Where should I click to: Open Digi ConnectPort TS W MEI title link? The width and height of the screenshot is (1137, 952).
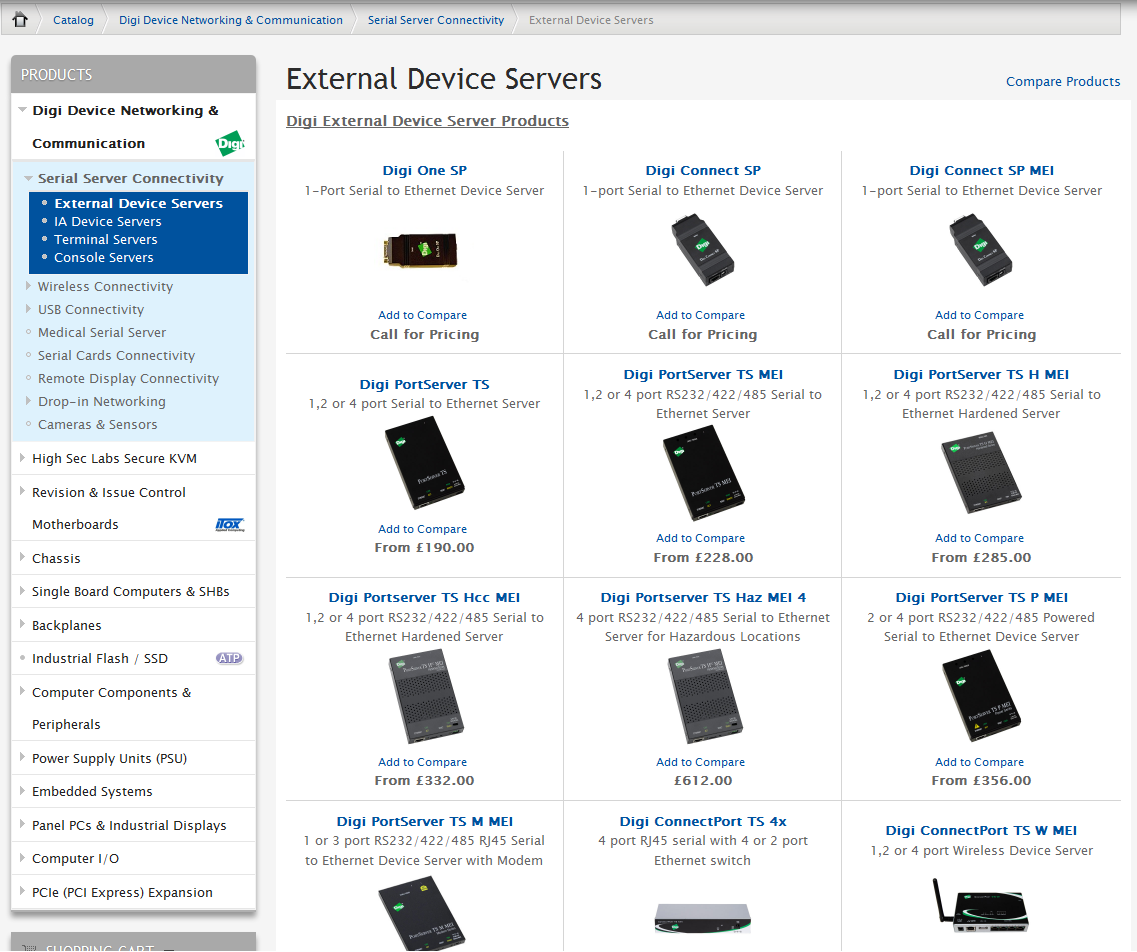[x=981, y=830]
